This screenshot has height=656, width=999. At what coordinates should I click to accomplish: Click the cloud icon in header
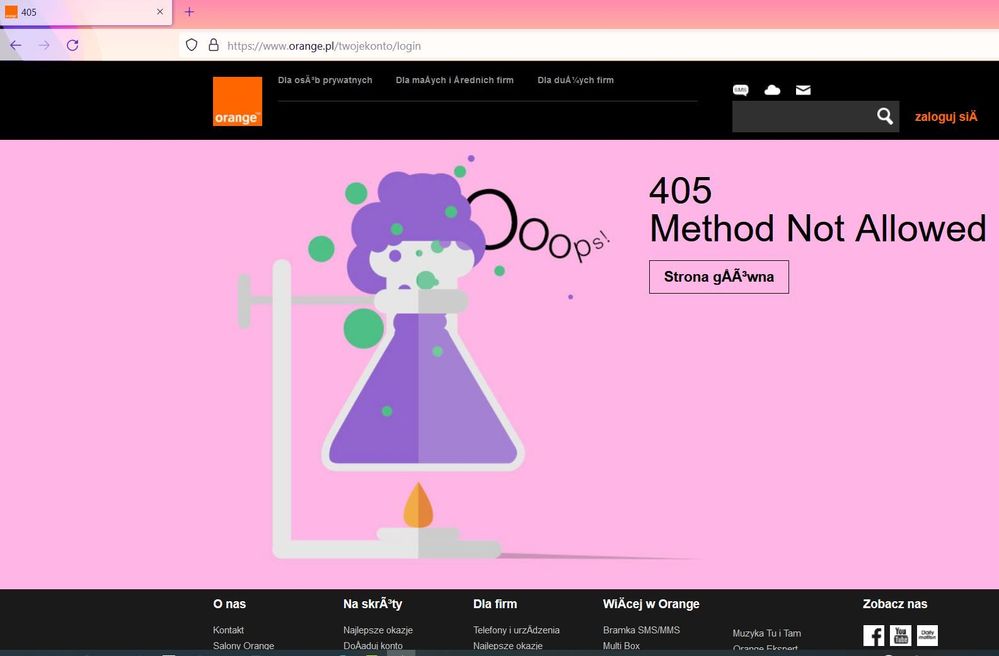[772, 90]
